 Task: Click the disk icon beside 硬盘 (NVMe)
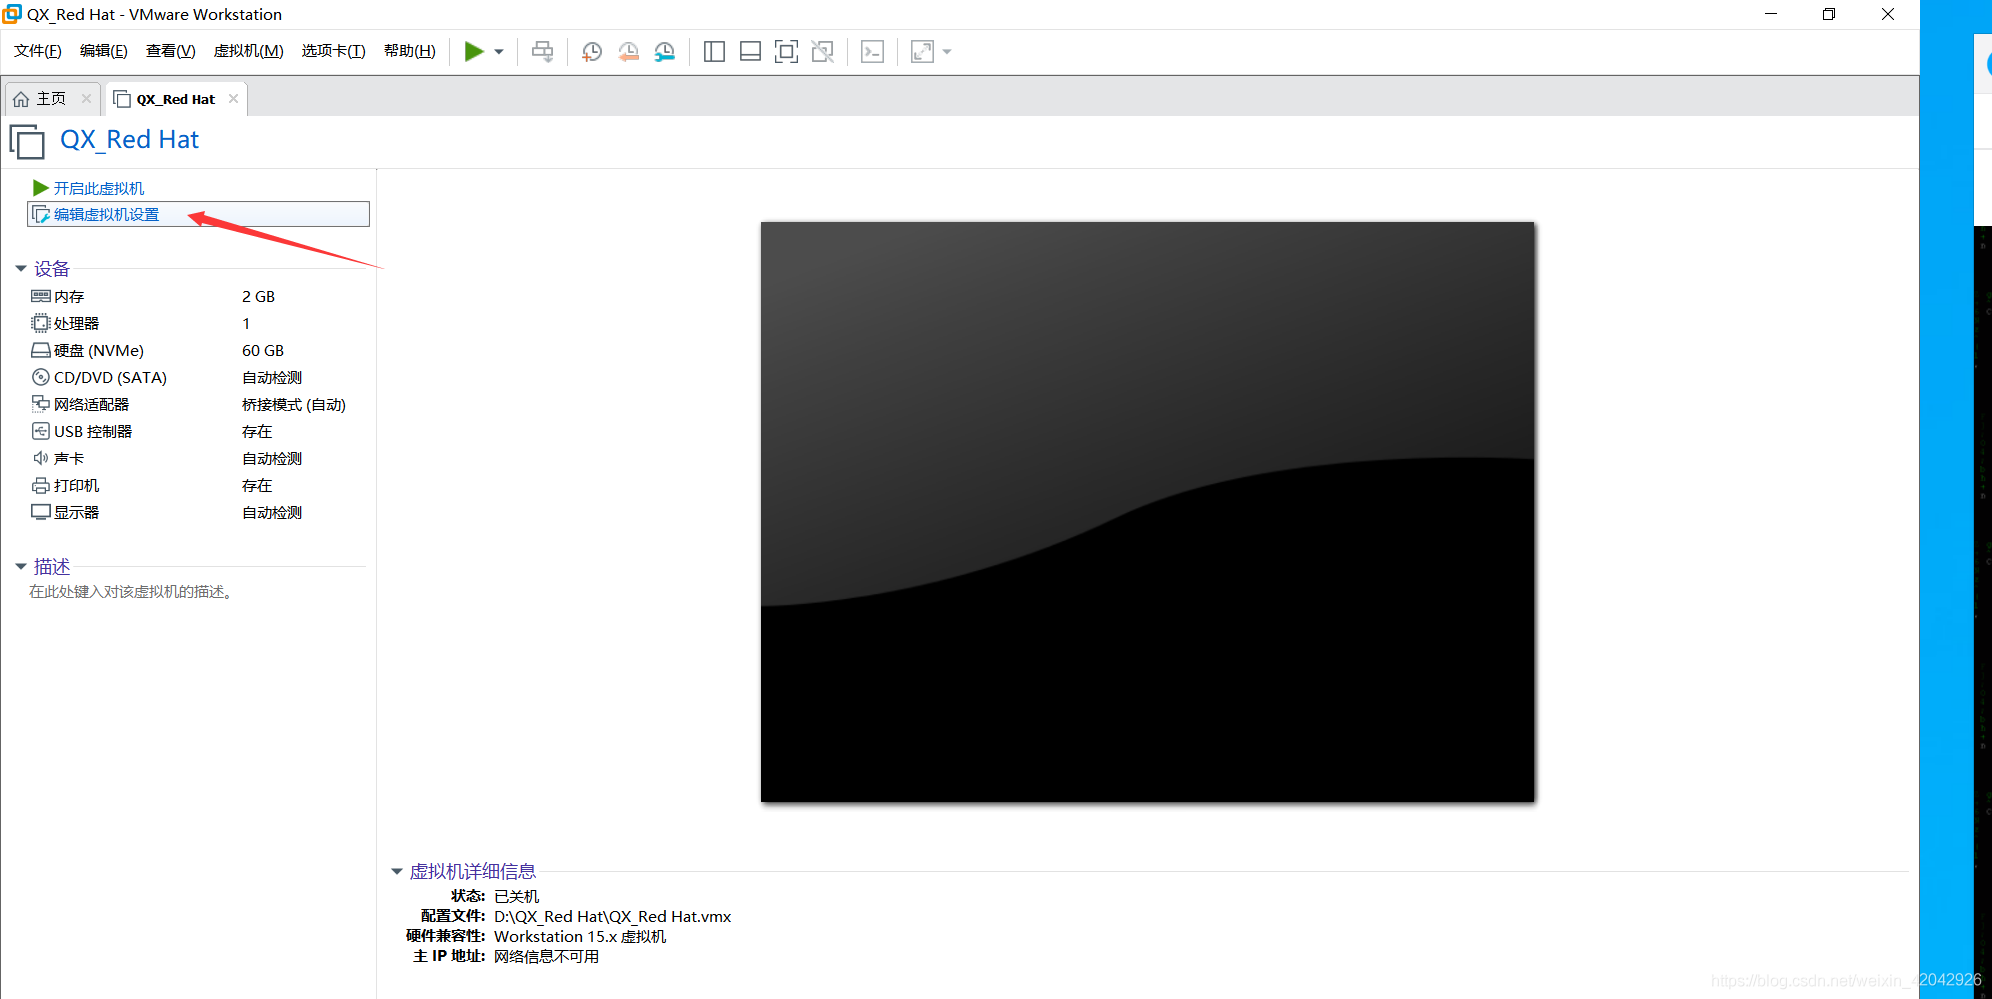tap(41, 350)
